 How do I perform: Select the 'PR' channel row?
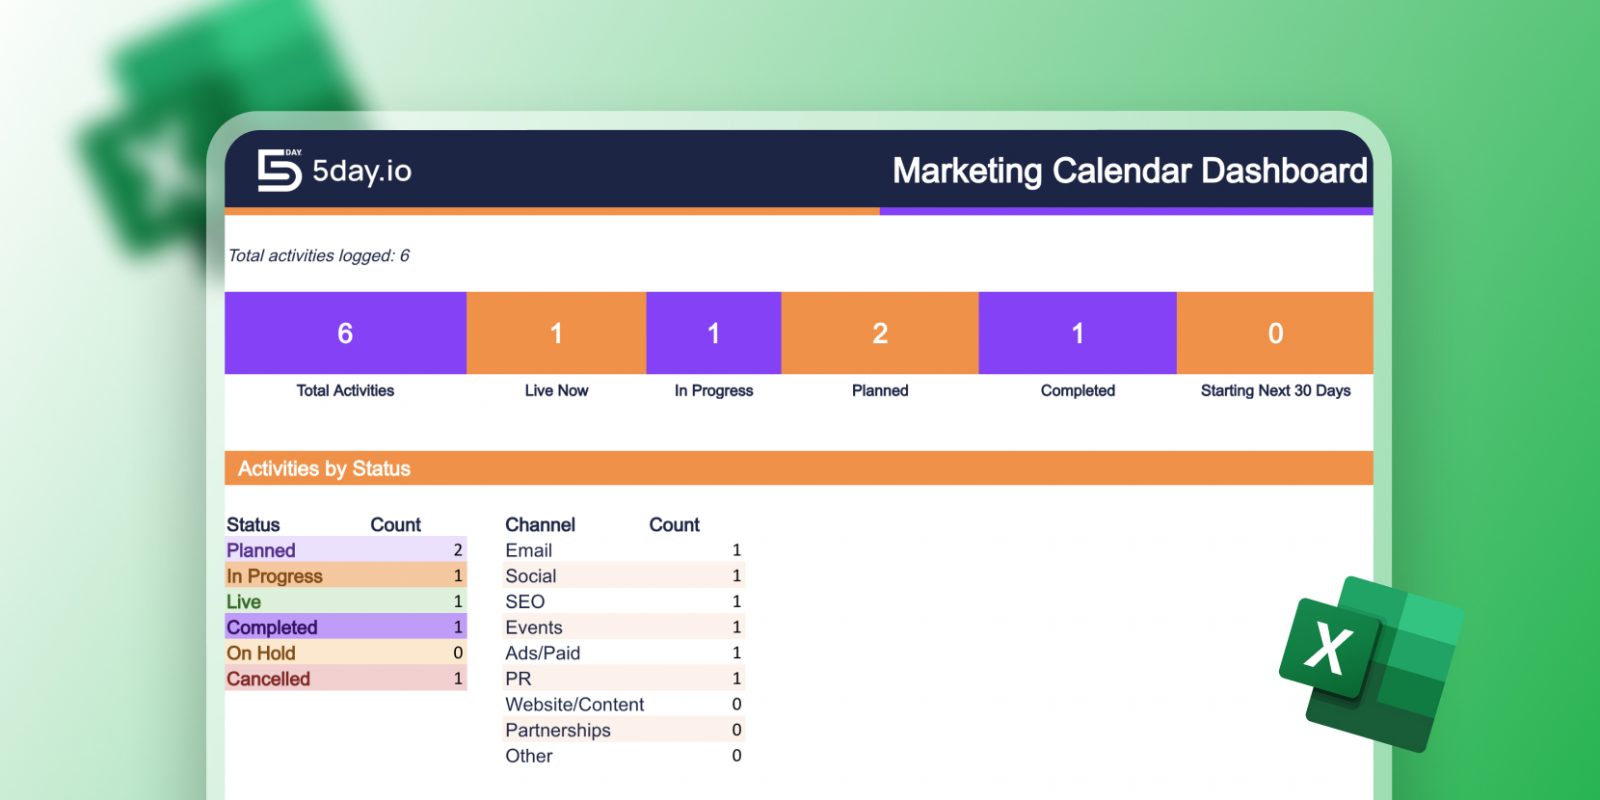624,679
